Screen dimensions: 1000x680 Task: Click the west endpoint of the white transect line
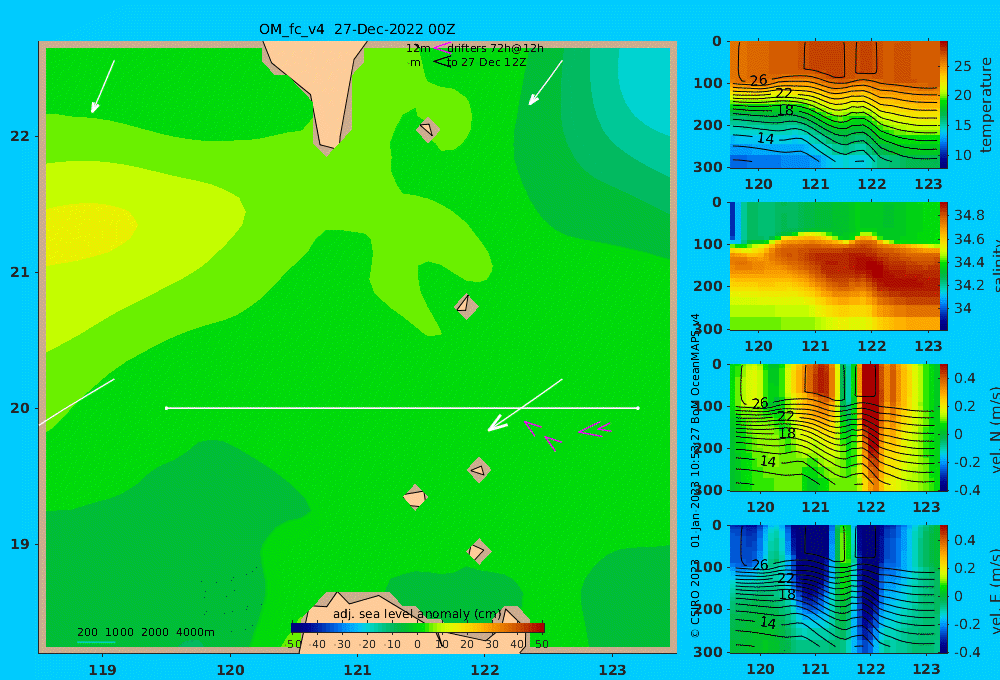tap(166, 408)
